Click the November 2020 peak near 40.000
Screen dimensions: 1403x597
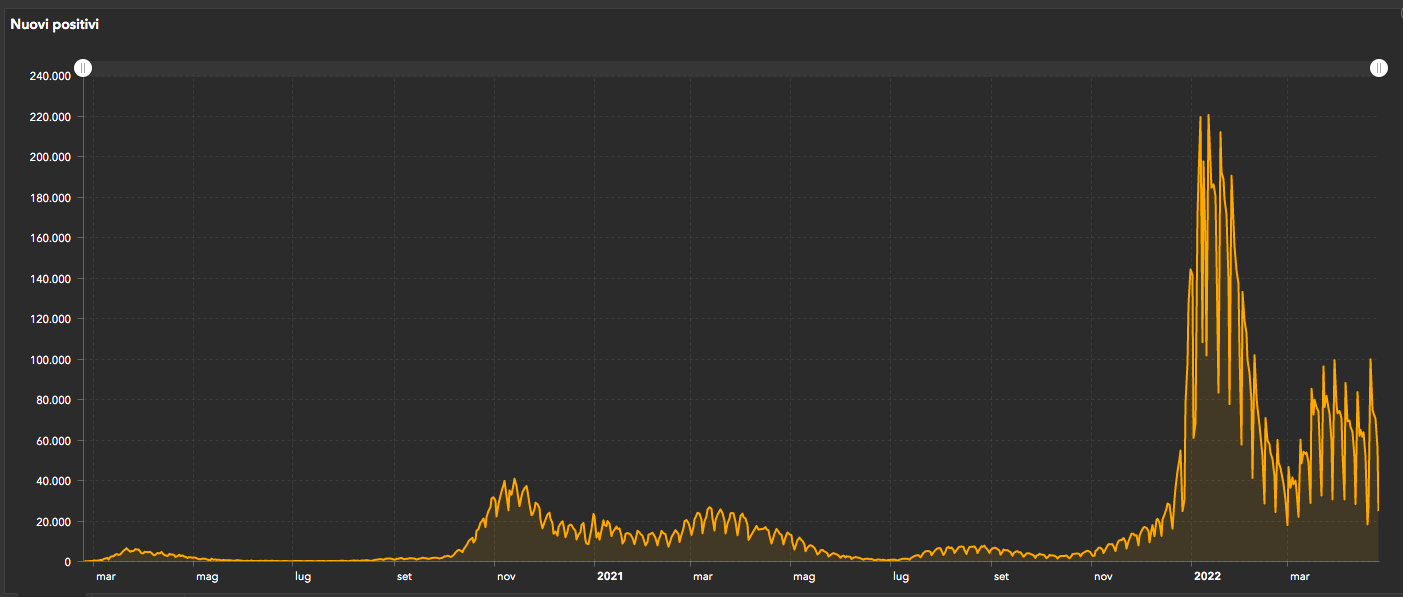[x=515, y=480]
